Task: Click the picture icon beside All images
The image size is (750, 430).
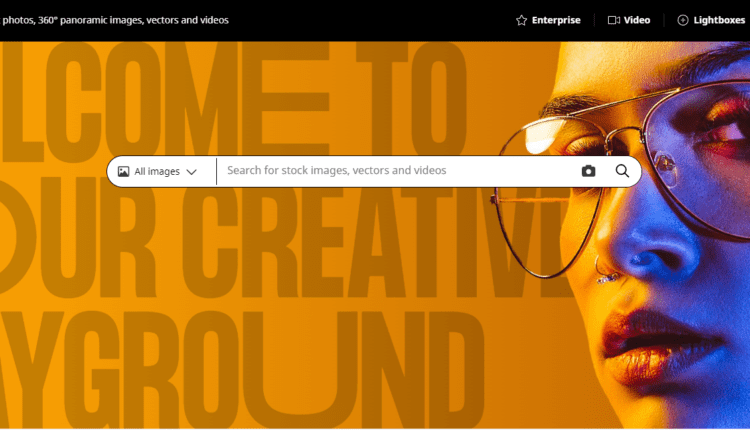Action: click(x=123, y=171)
